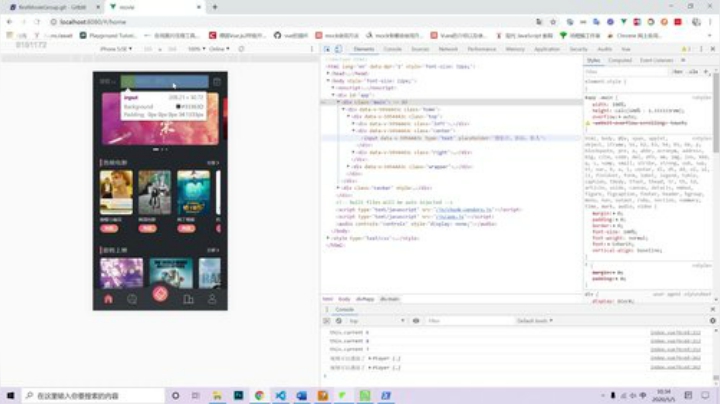Open the Memory tab
Screen dimensions: 720x404
click(515, 49)
